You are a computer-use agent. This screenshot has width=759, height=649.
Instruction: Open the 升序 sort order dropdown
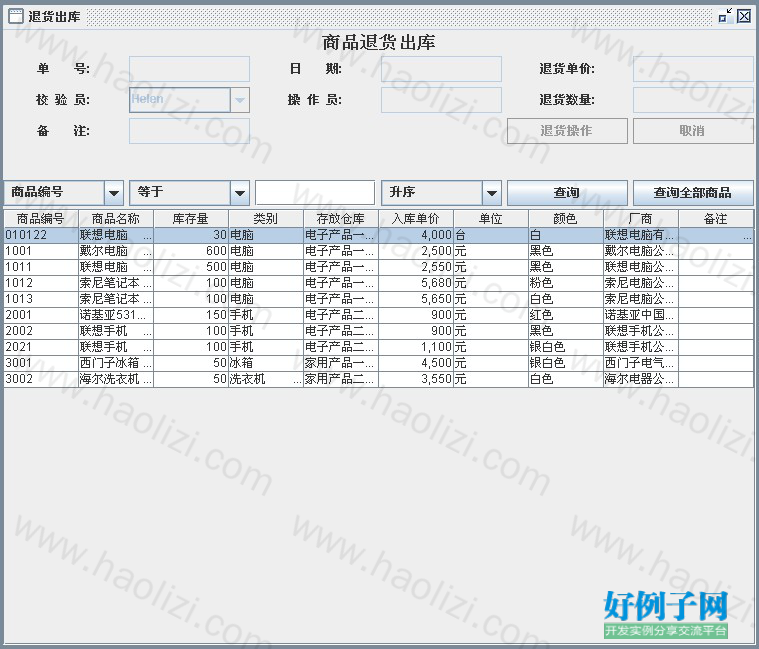[492, 193]
